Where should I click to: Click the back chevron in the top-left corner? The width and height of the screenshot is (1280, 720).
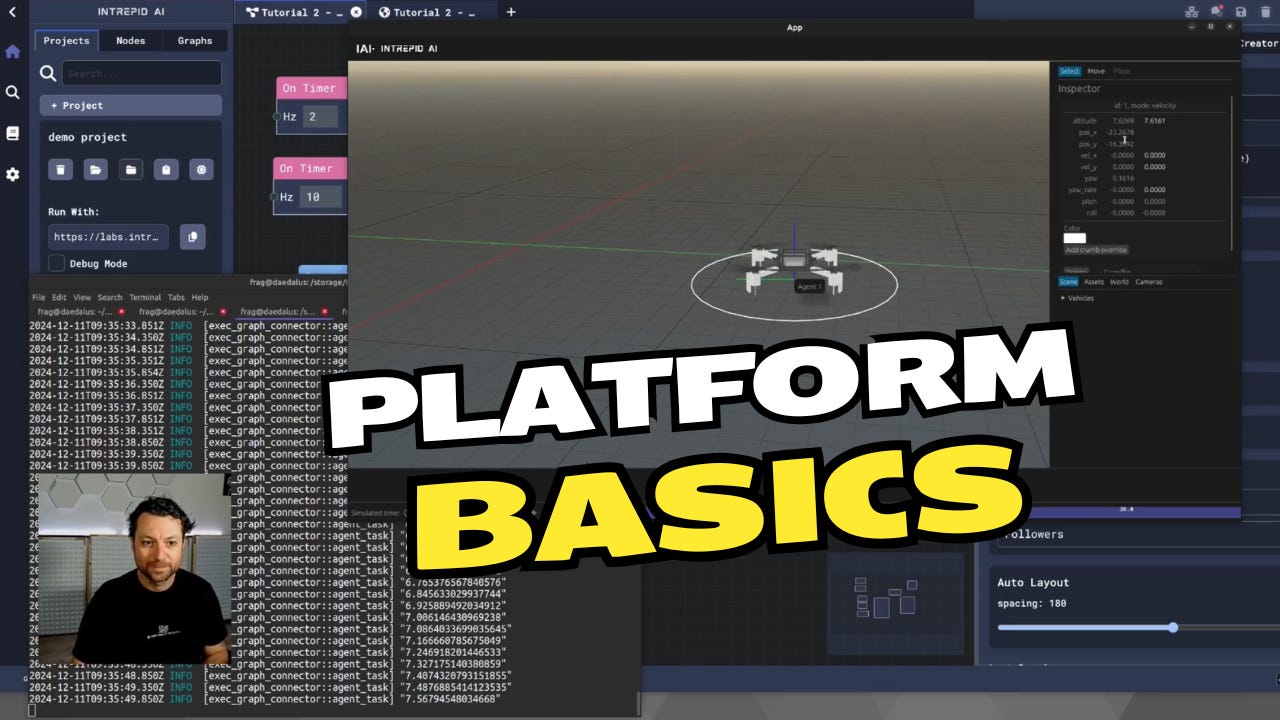[x=12, y=12]
